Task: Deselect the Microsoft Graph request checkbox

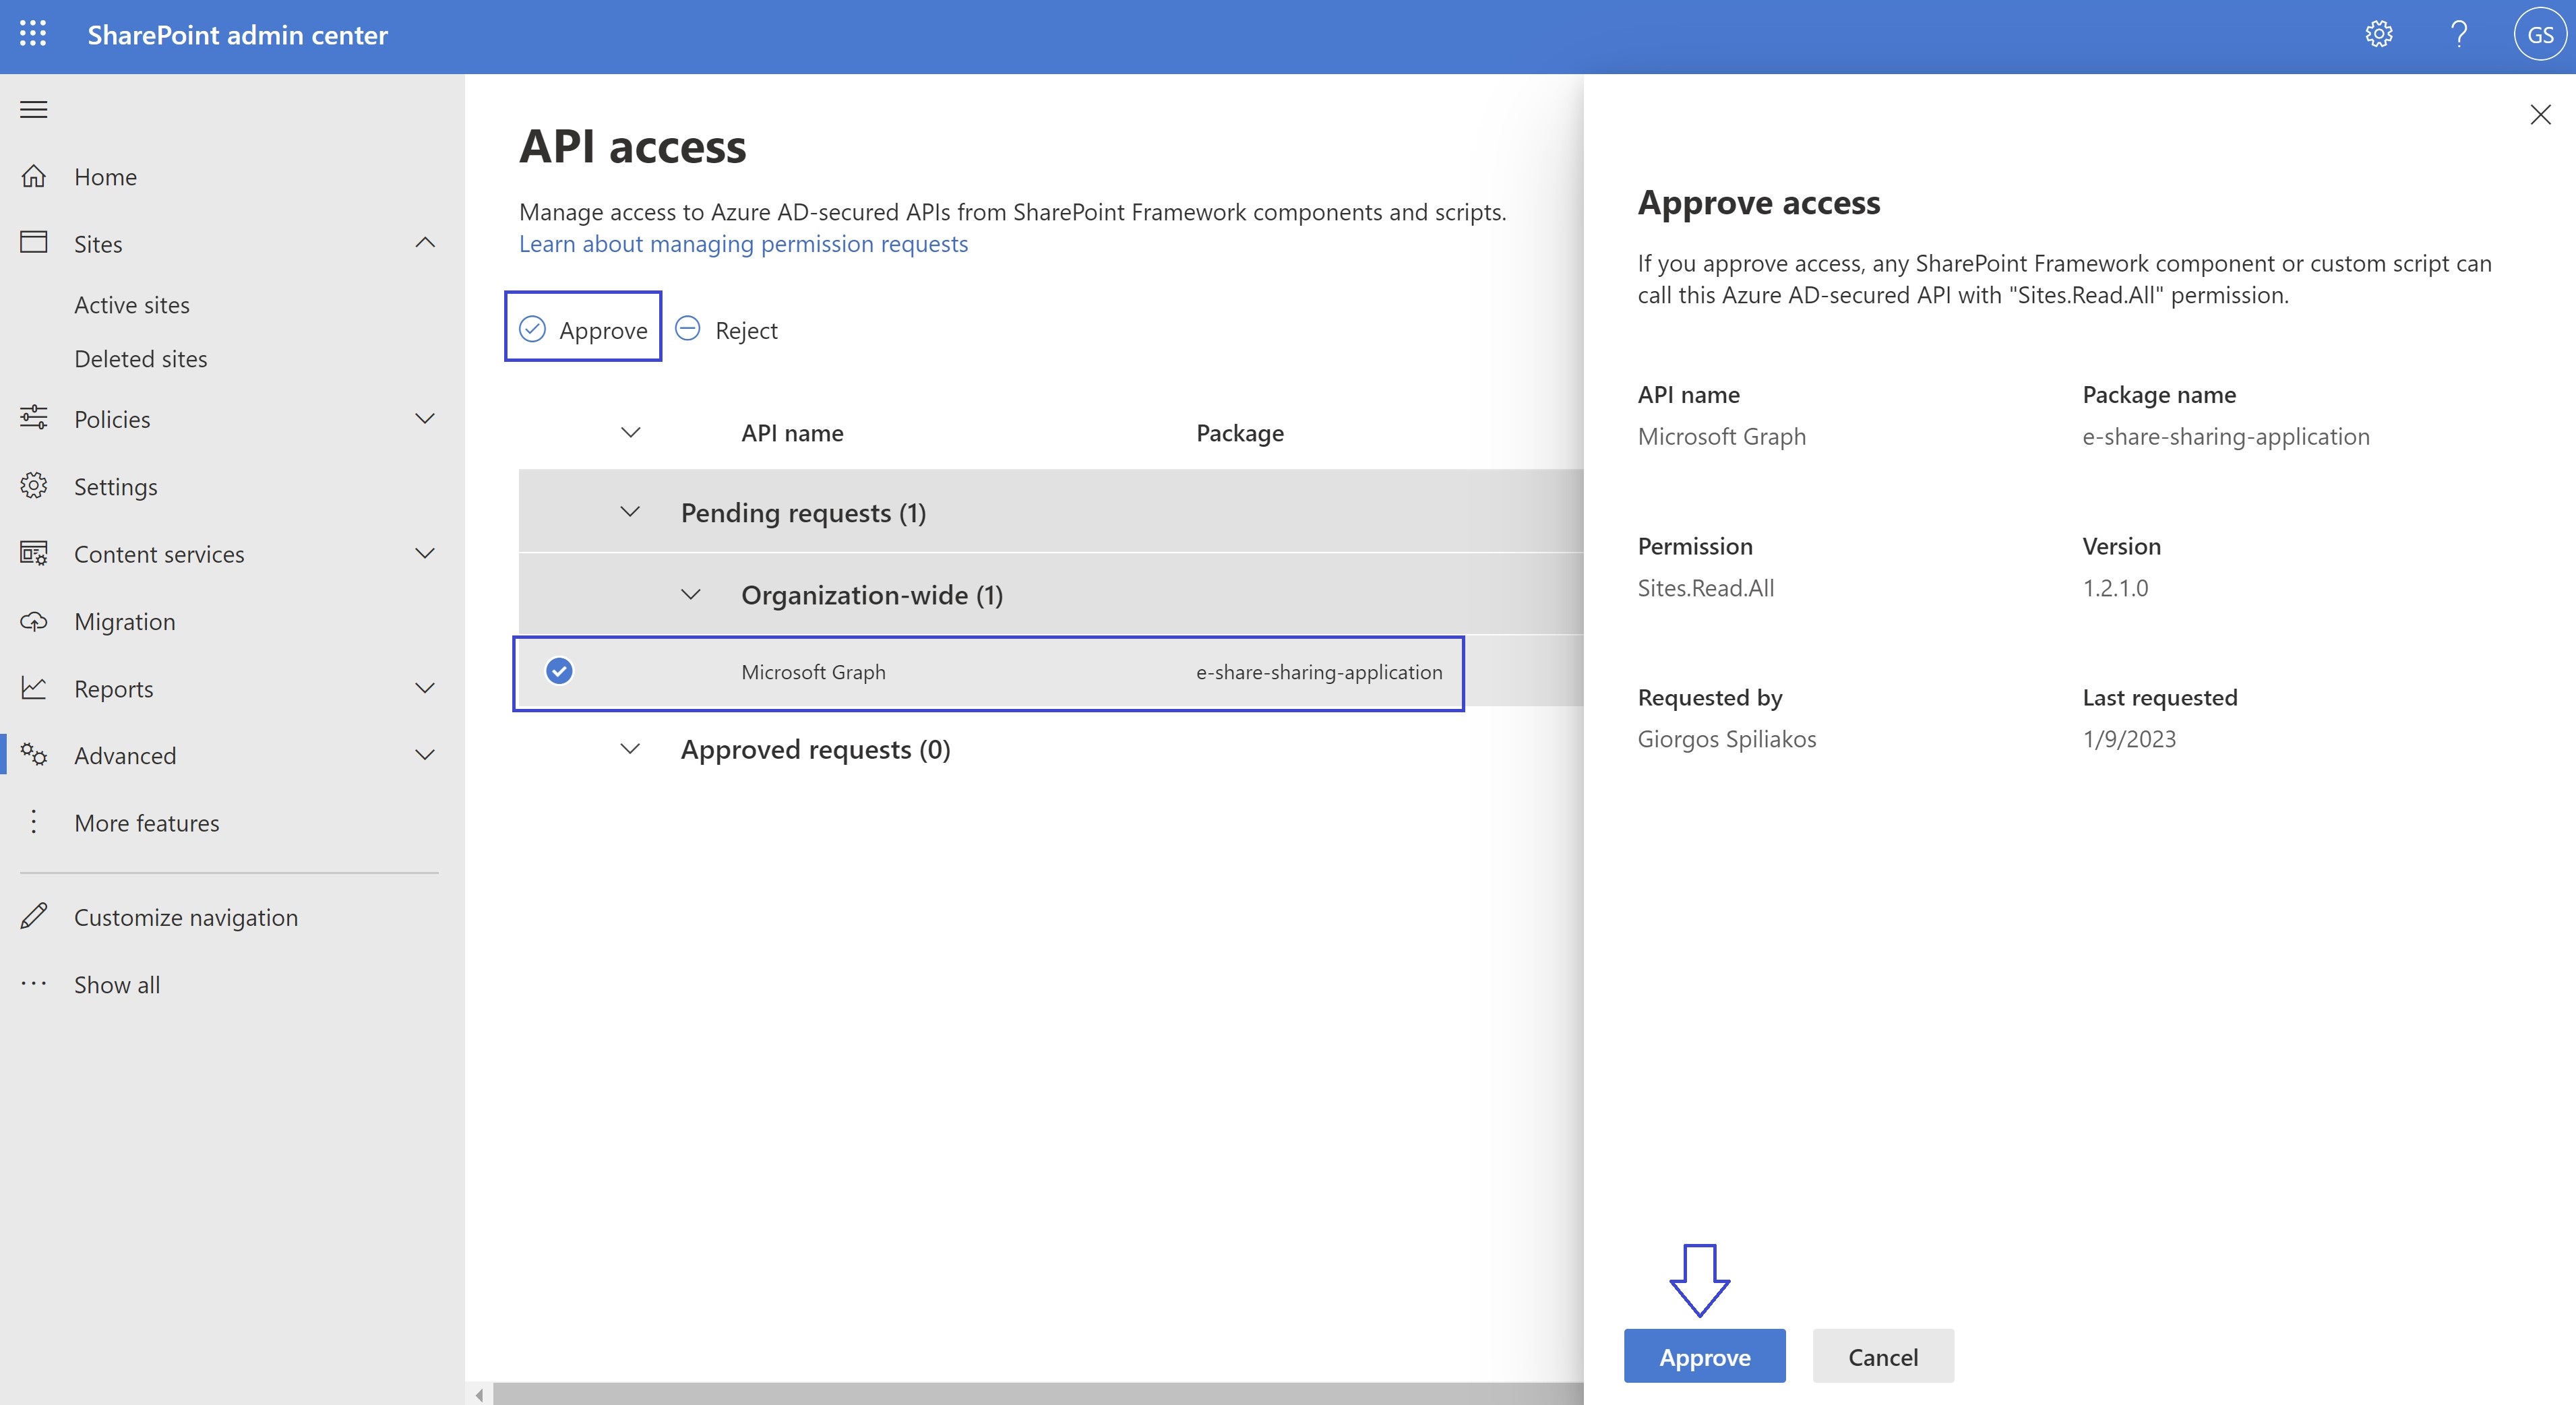Action: [560, 671]
